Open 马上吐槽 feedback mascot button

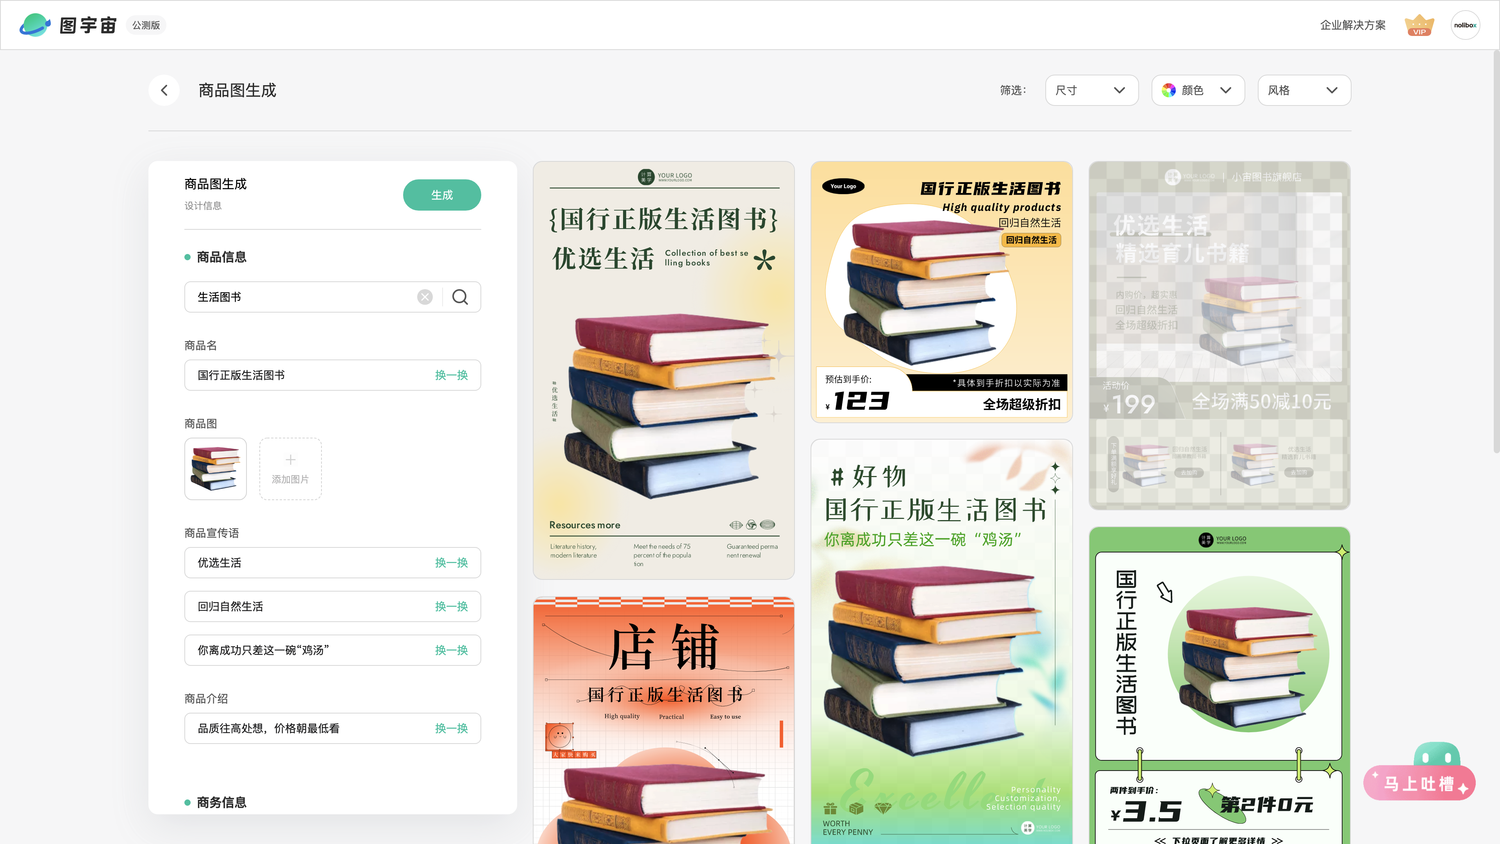click(1420, 772)
